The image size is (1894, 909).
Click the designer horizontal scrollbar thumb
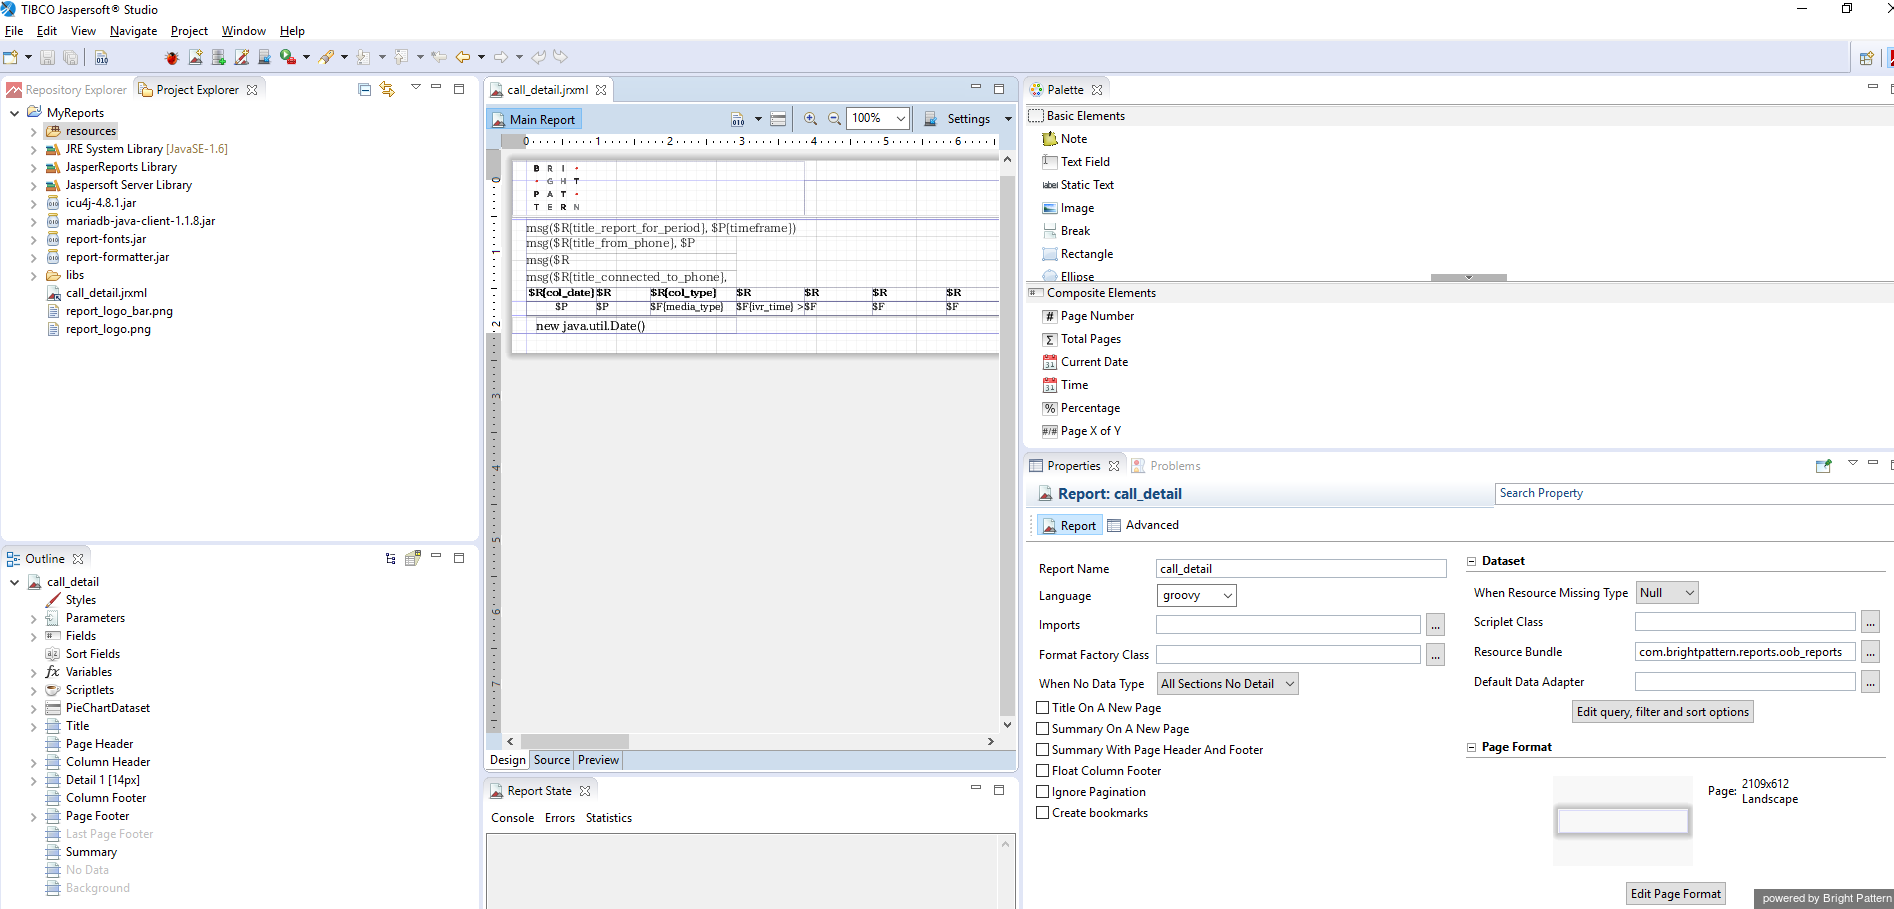pyautogui.click(x=576, y=741)
